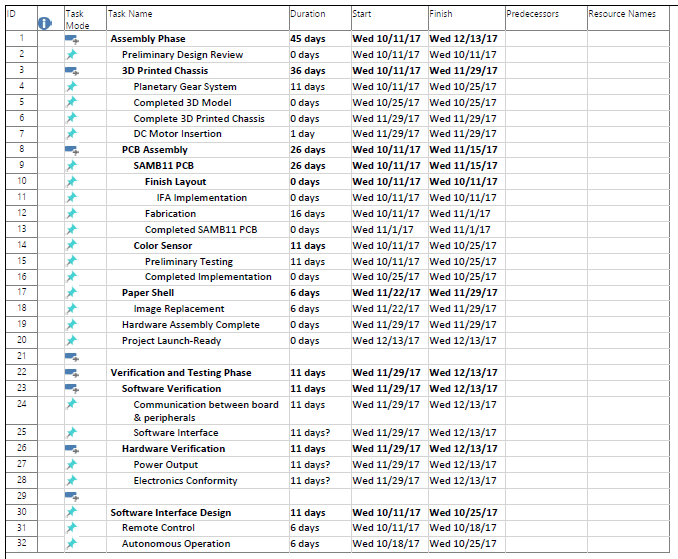Image resolution: width=678 pixels, height=559 pixels.
Task: Click Start date Wed 12/13/17 for Project Launch-Ready
Action: point(390,341)
